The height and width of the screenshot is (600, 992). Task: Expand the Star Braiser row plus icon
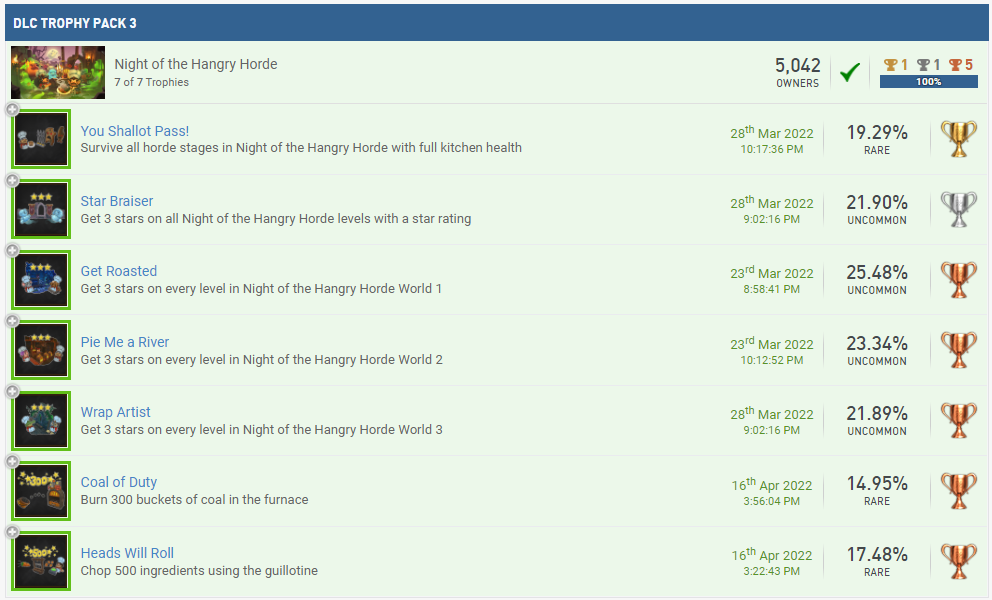point(12,180)
